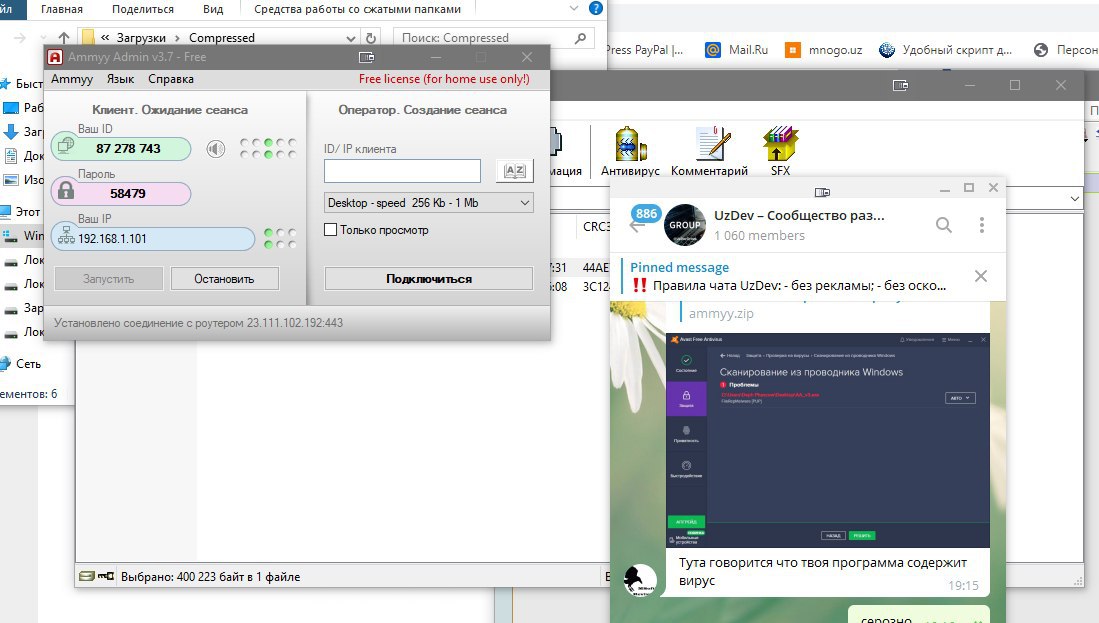Click the Выбрано: 400 223 байт status text
The image size is (1099, 623).
click(x=210, y=577)
